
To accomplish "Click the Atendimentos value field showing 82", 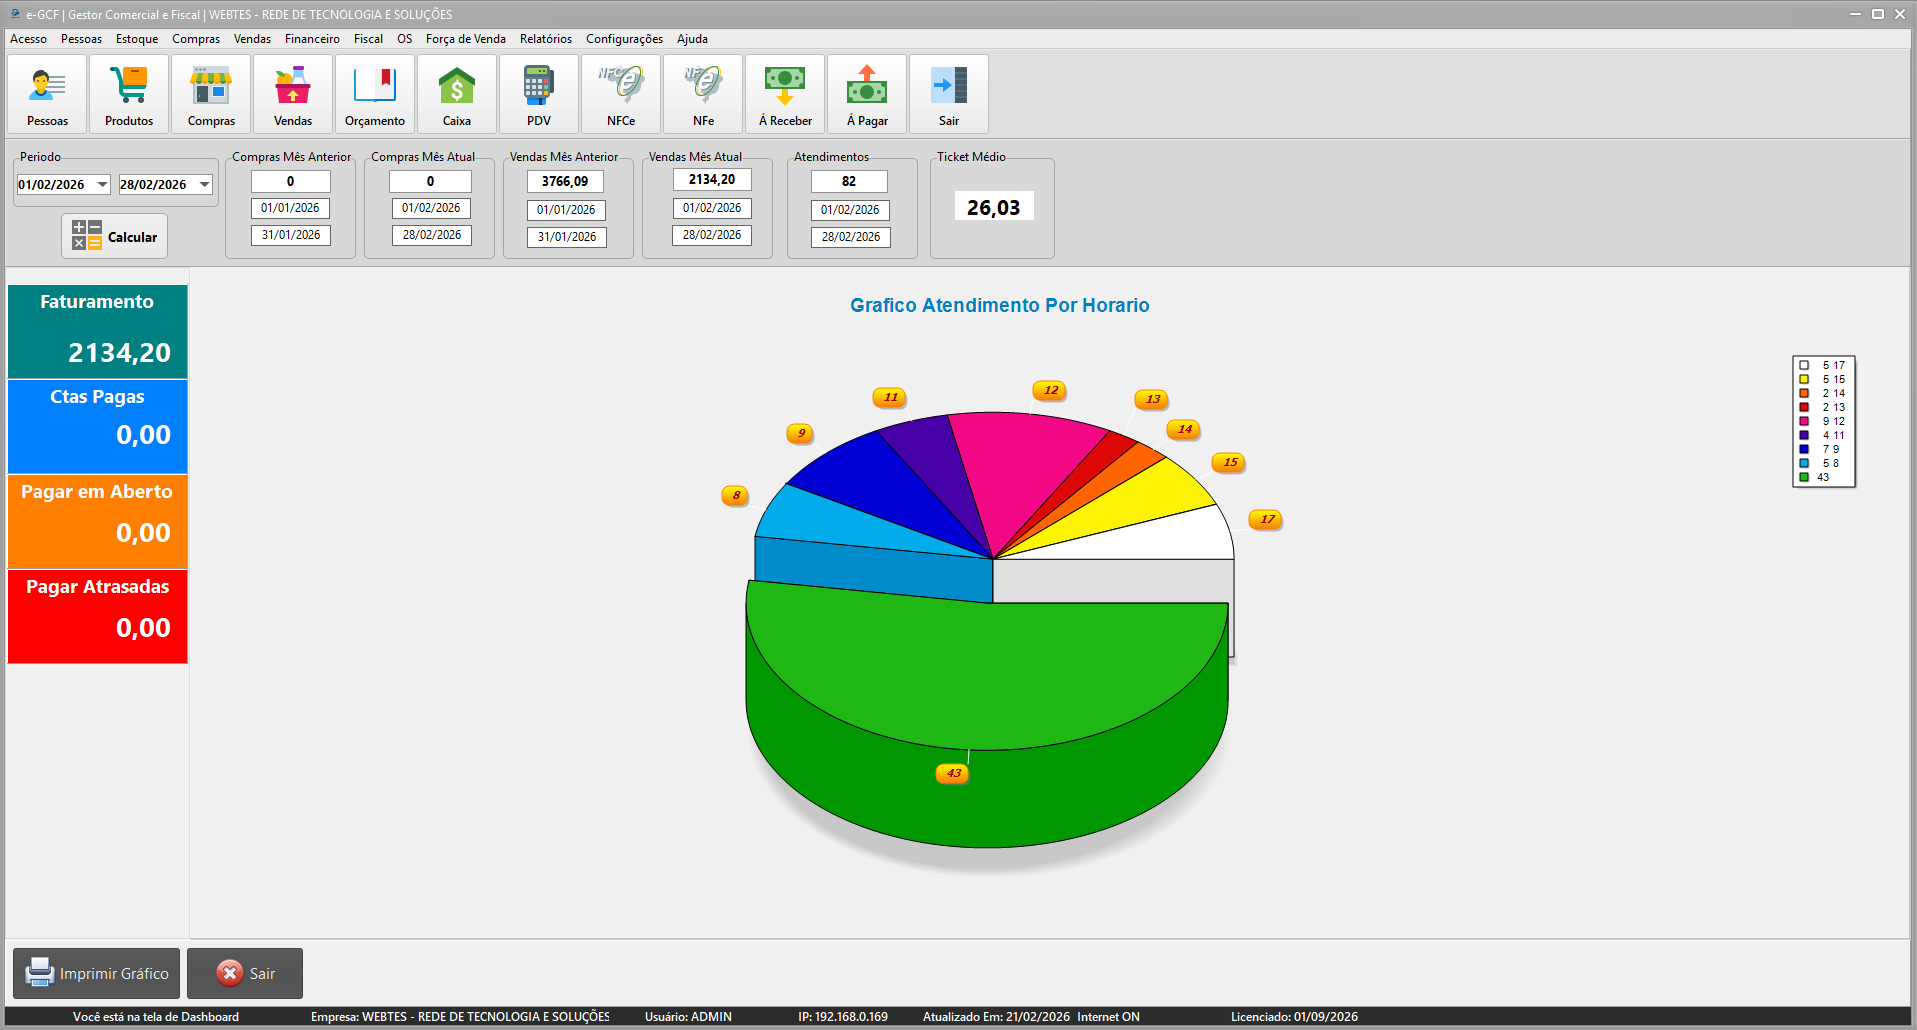I will (849, 182).
